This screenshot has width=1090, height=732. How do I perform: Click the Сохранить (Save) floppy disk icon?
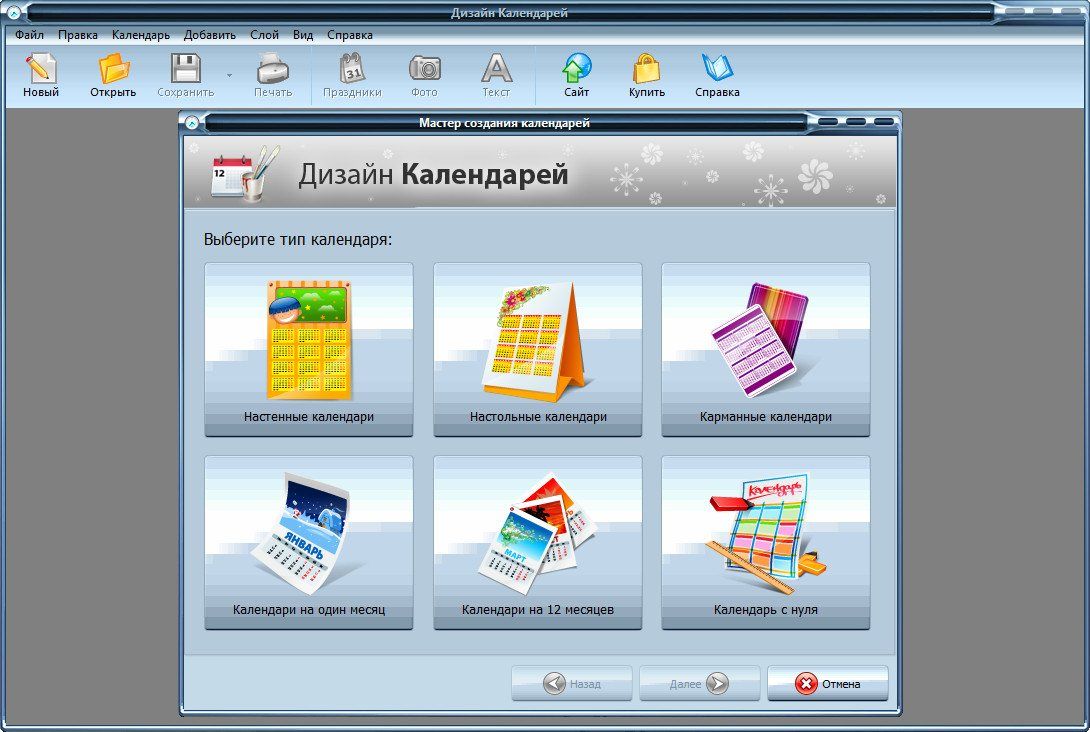coord(185,69)
